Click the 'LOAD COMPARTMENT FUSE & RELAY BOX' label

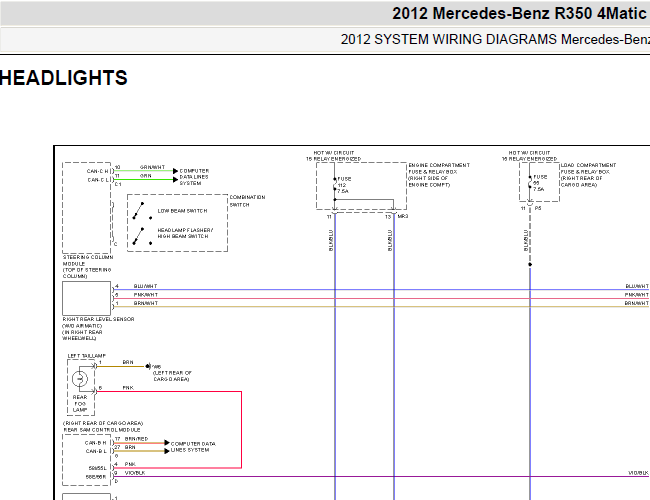pyautogui.click(x=588, y=168)
